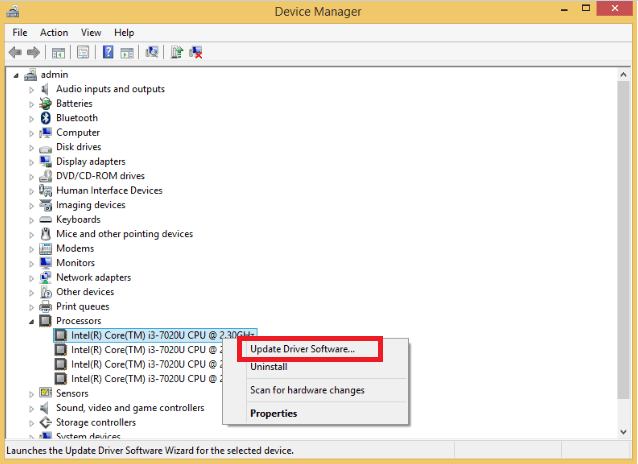Click the Processors chip icon
This screenshot has width=638, height=464.
[46, 321]
